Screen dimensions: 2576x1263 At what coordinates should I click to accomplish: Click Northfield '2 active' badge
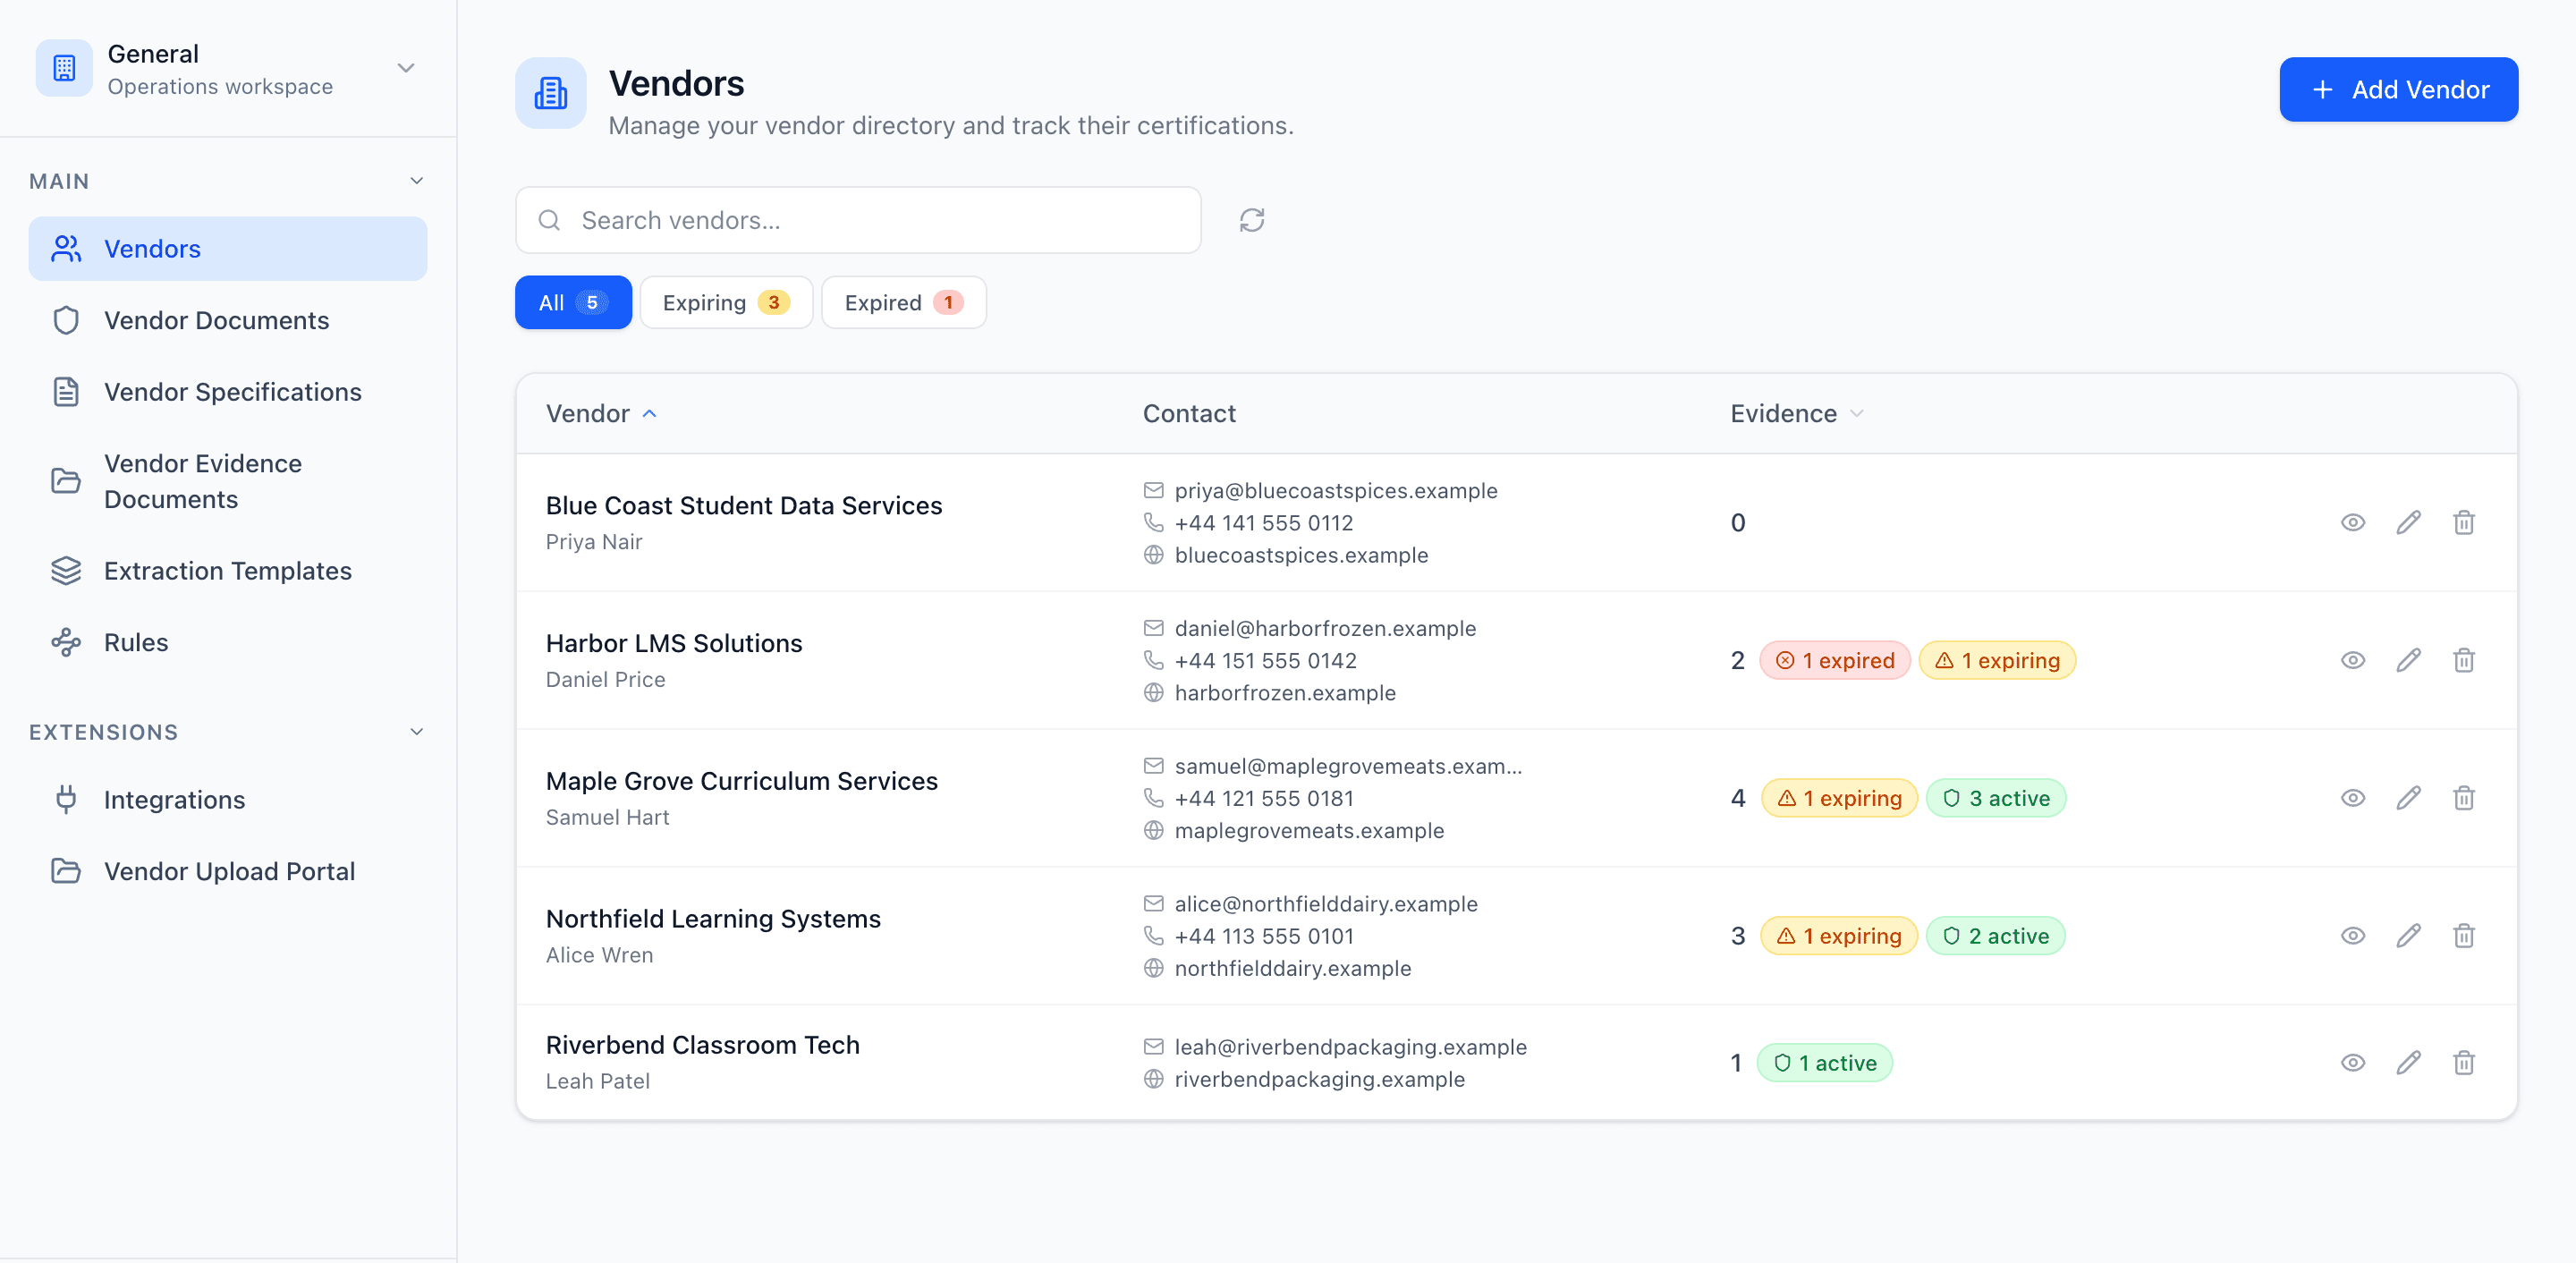pos(1995,936)
